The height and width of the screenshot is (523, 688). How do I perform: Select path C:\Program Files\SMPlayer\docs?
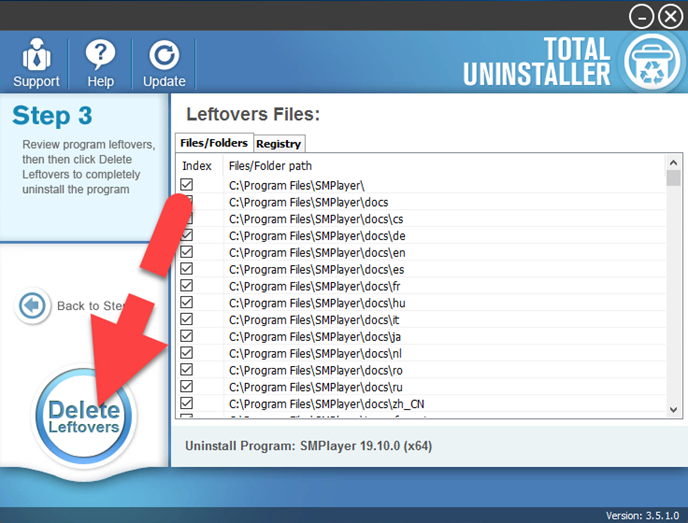pyautogui.click(x=308, y=202)
